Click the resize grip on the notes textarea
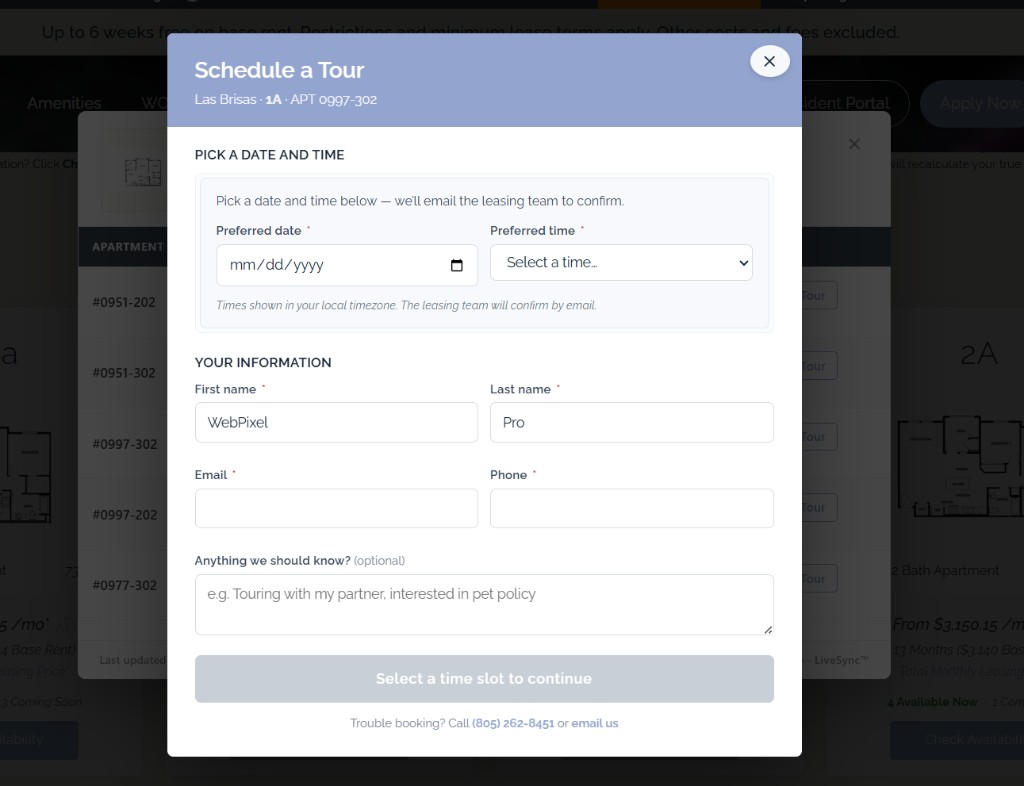 click(x=768, y=629)
